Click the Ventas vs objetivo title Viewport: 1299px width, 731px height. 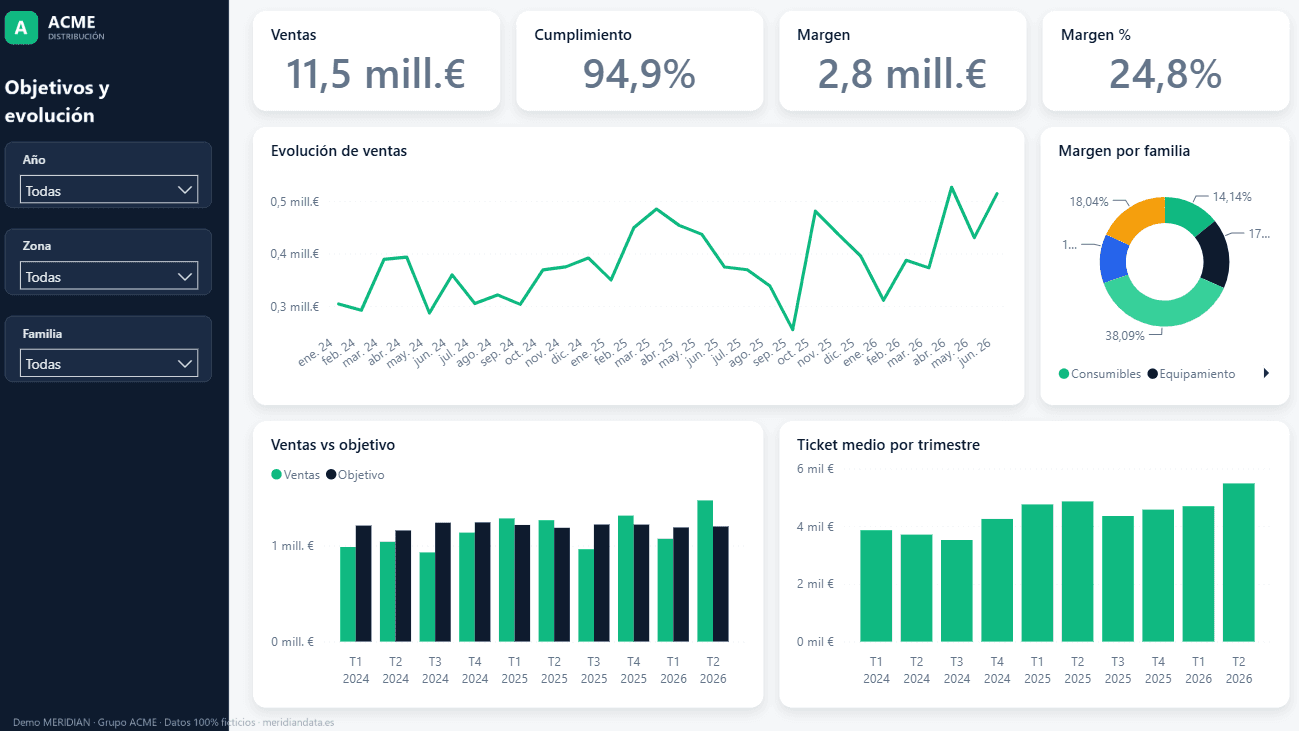pyautogui.click(x=333, y=445)
